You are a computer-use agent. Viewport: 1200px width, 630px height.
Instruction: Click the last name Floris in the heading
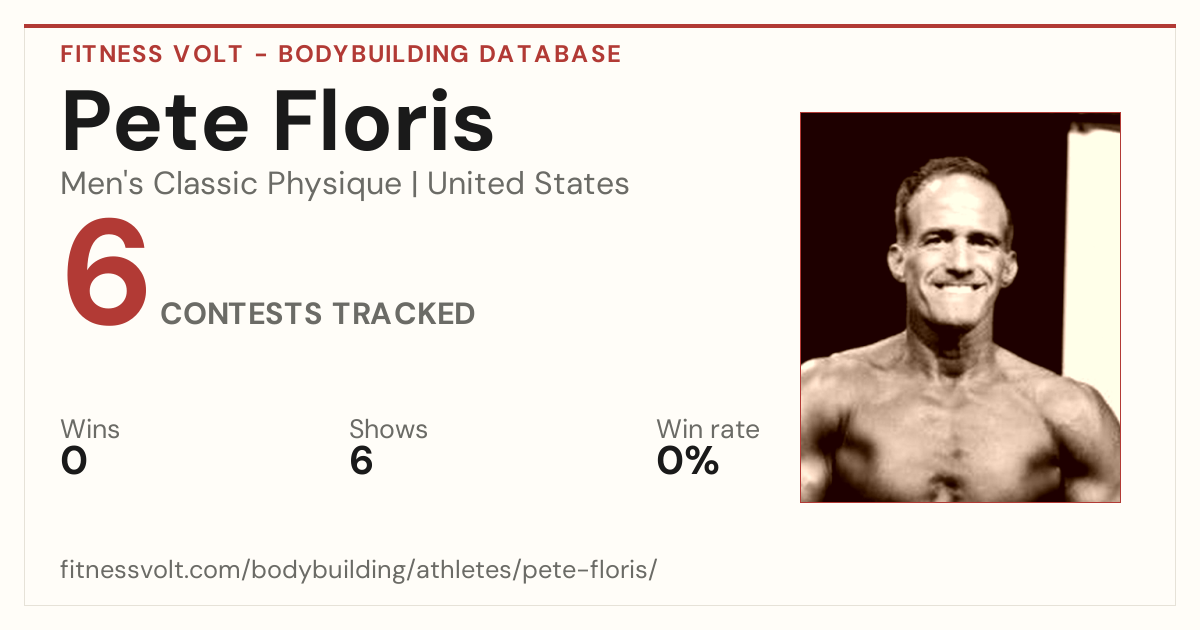pyautogui.click(x=385, y=122)
